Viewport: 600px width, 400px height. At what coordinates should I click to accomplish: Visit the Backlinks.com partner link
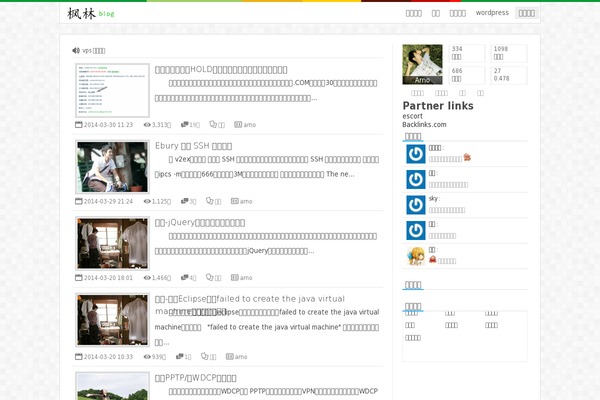[x=424, y=124]
